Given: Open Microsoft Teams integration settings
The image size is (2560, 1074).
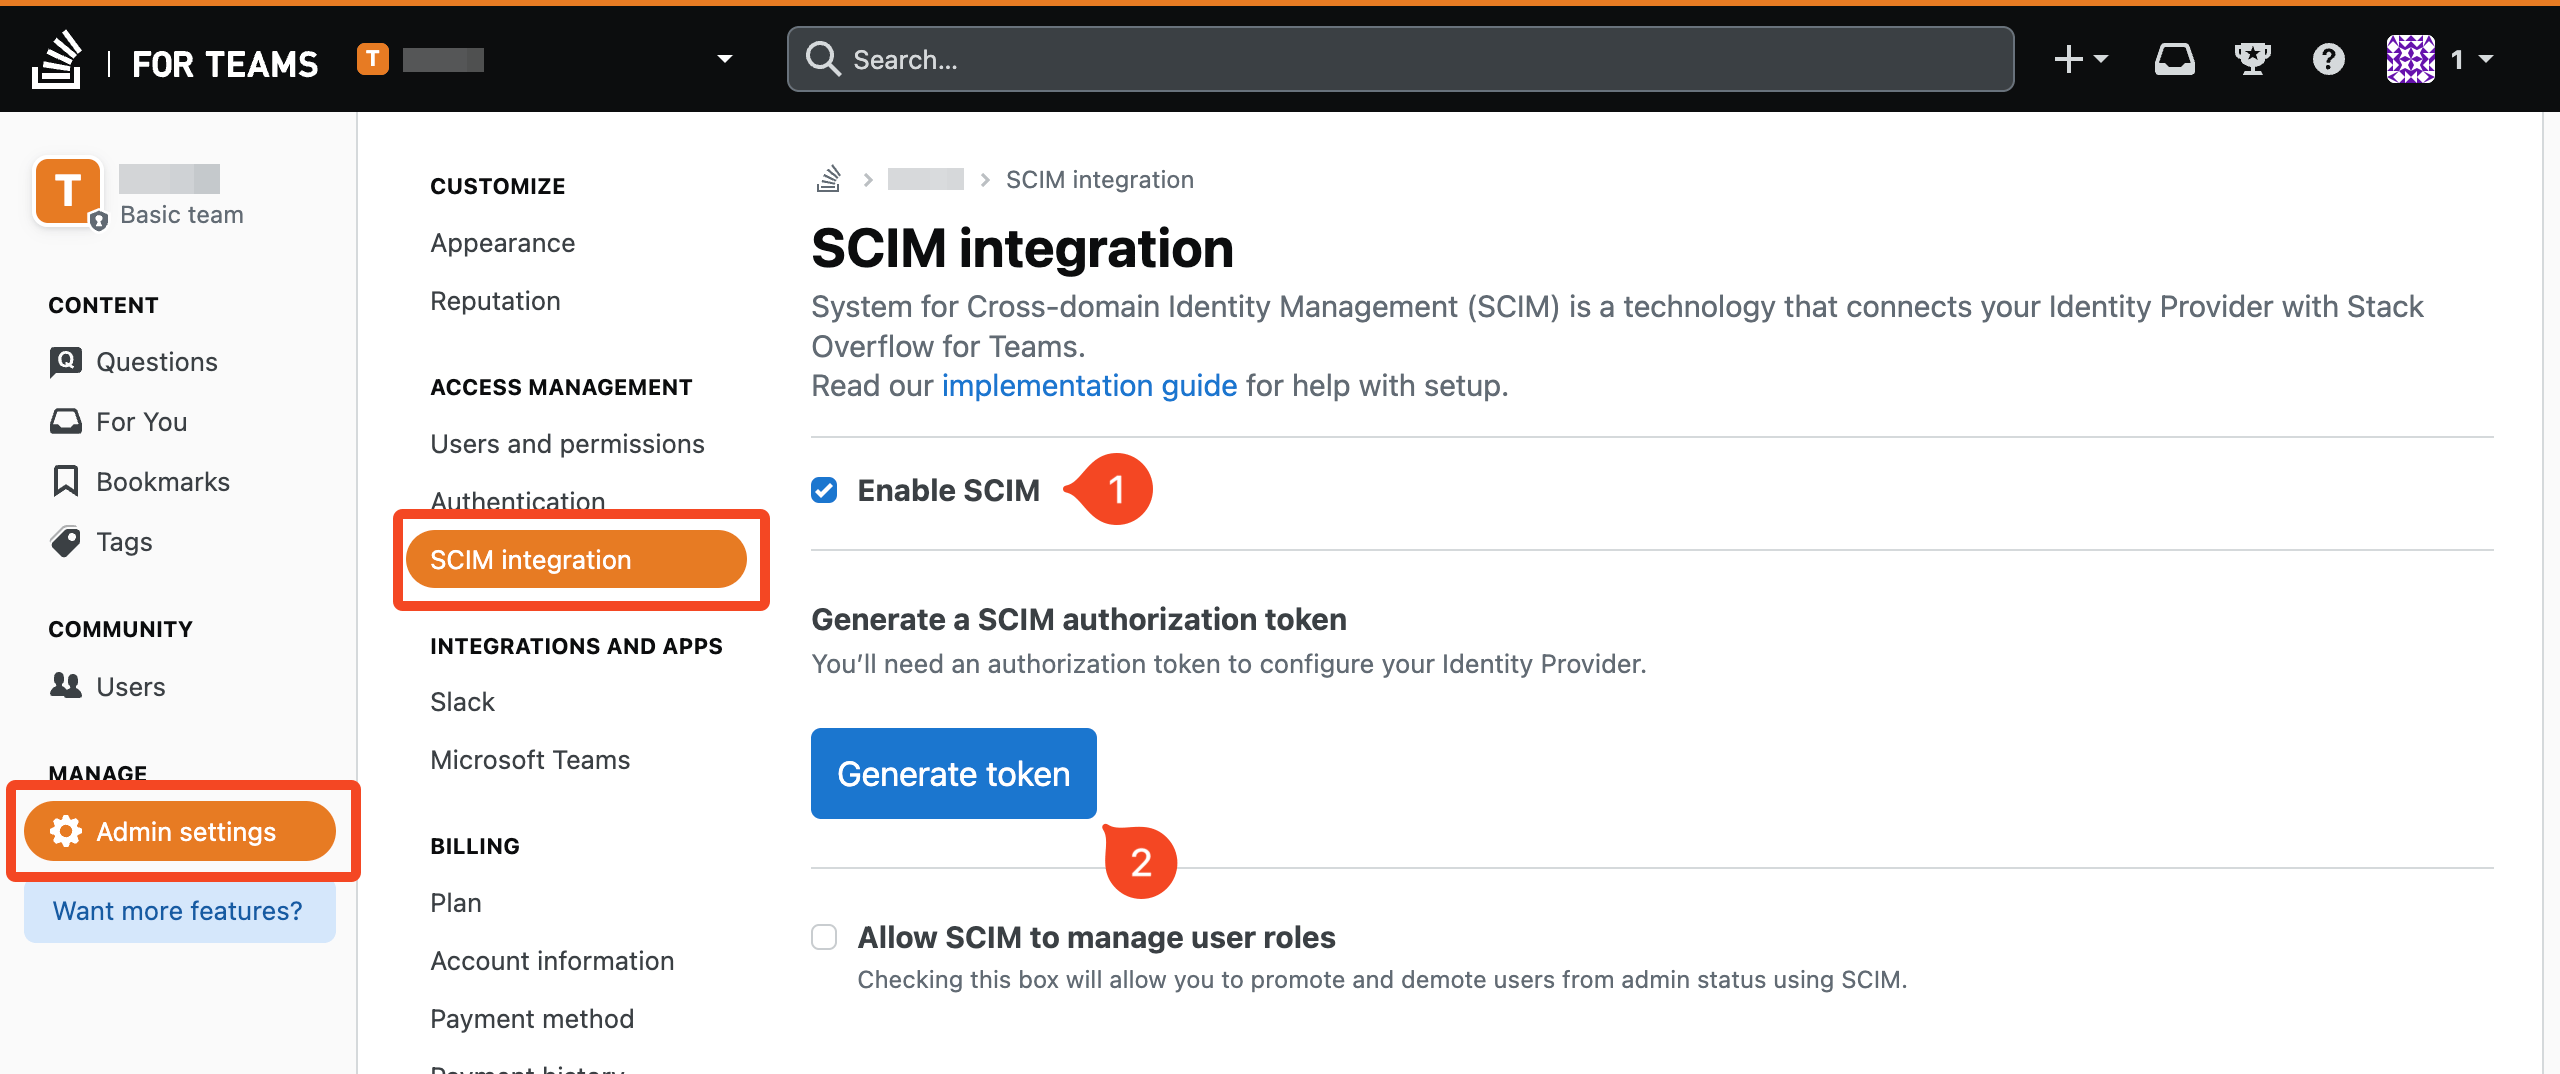Looking at the screenshot, I should [530, 760].
